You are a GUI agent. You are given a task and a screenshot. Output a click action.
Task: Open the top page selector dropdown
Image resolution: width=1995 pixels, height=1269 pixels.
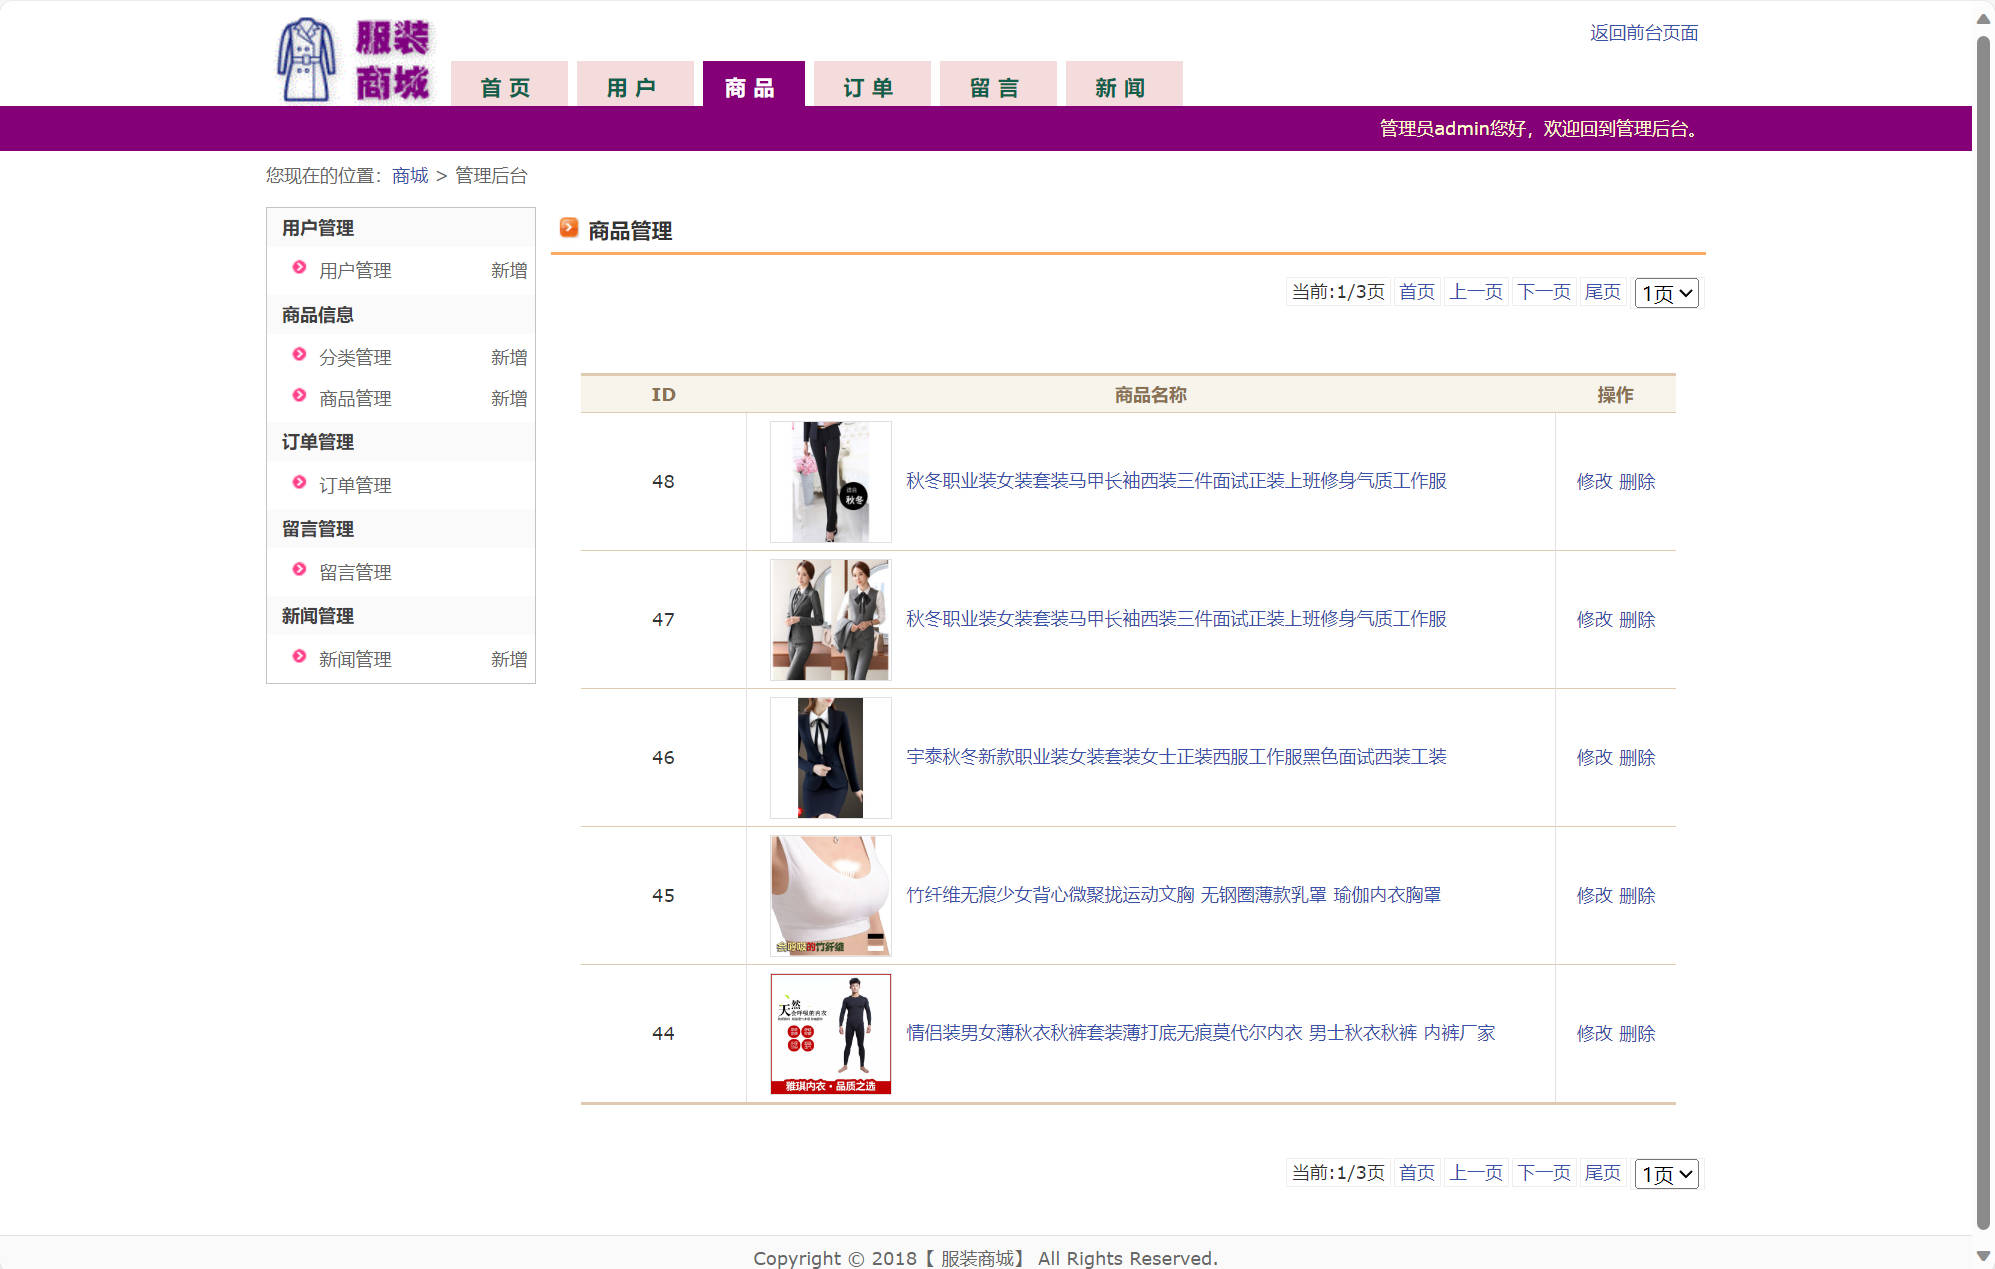click(x=1666, y=293)
